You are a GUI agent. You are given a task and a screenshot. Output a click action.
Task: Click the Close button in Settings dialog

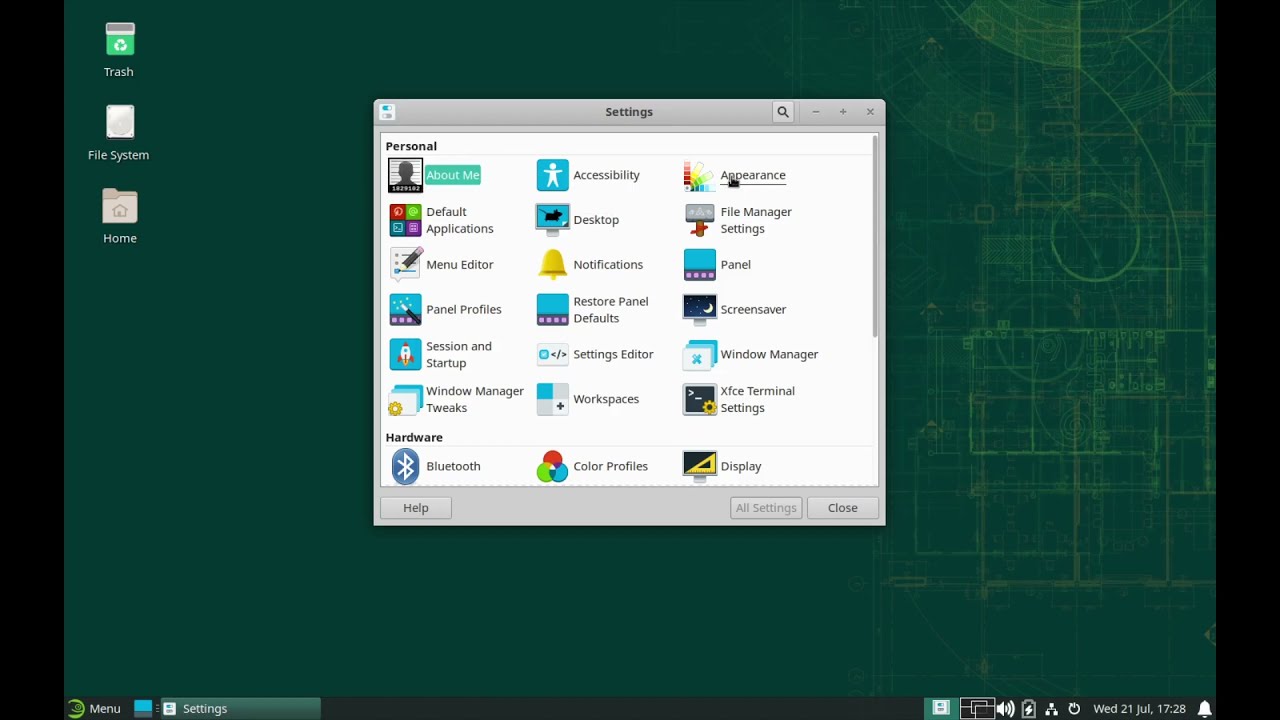click(x=843, y=508)
